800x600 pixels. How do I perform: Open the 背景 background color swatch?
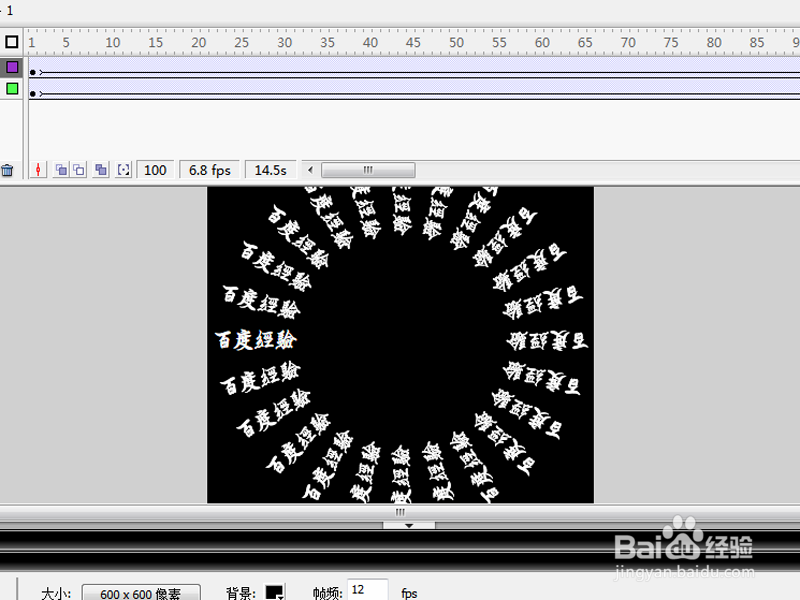274,592
